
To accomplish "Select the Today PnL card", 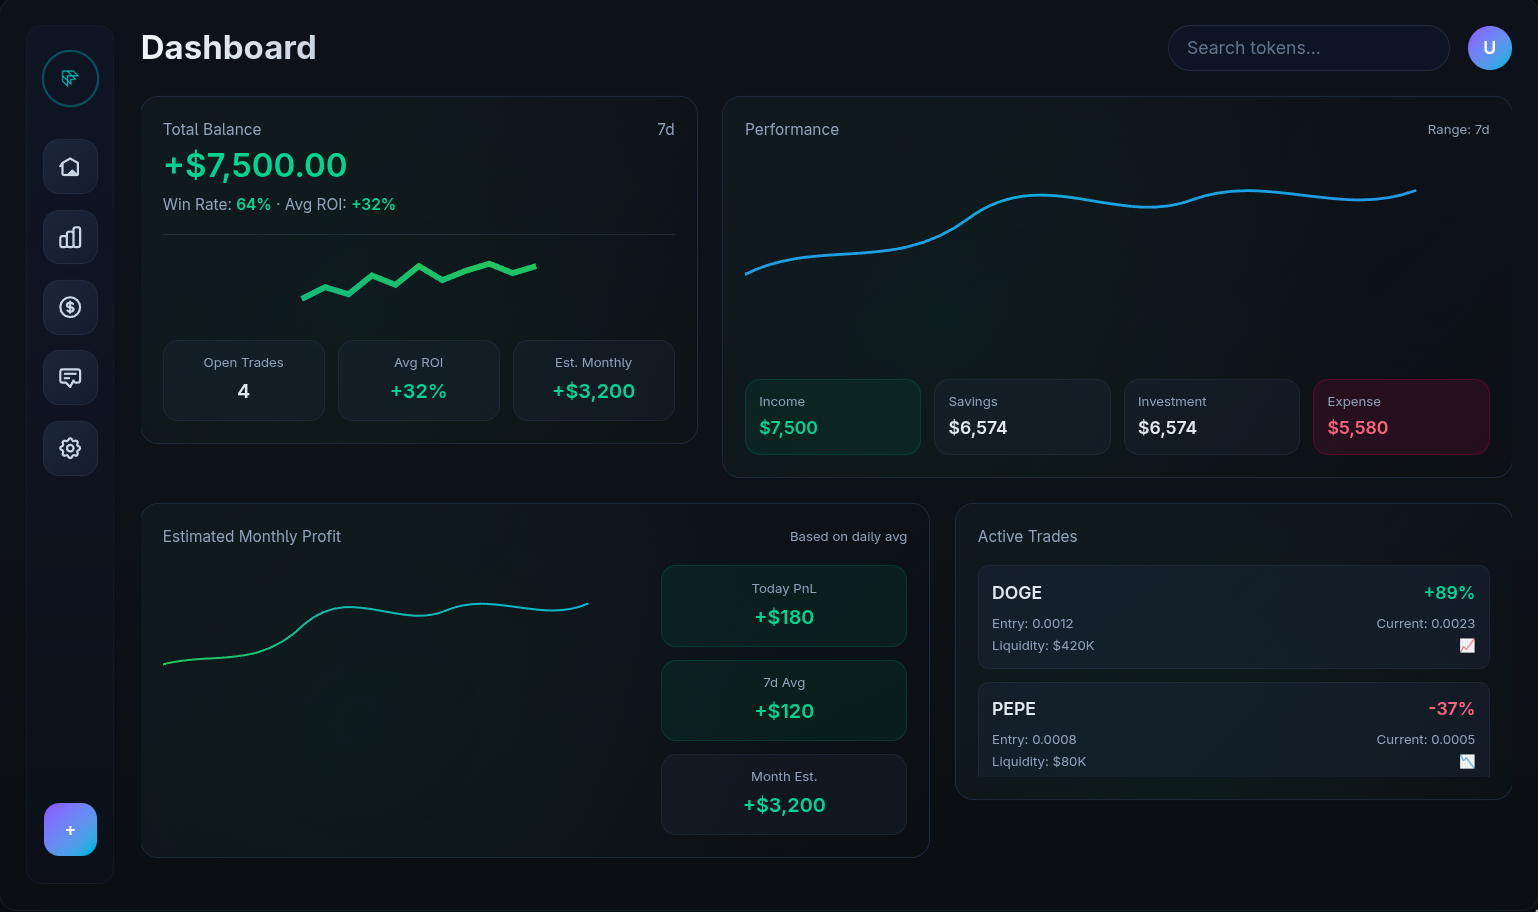I will (783, 606).
